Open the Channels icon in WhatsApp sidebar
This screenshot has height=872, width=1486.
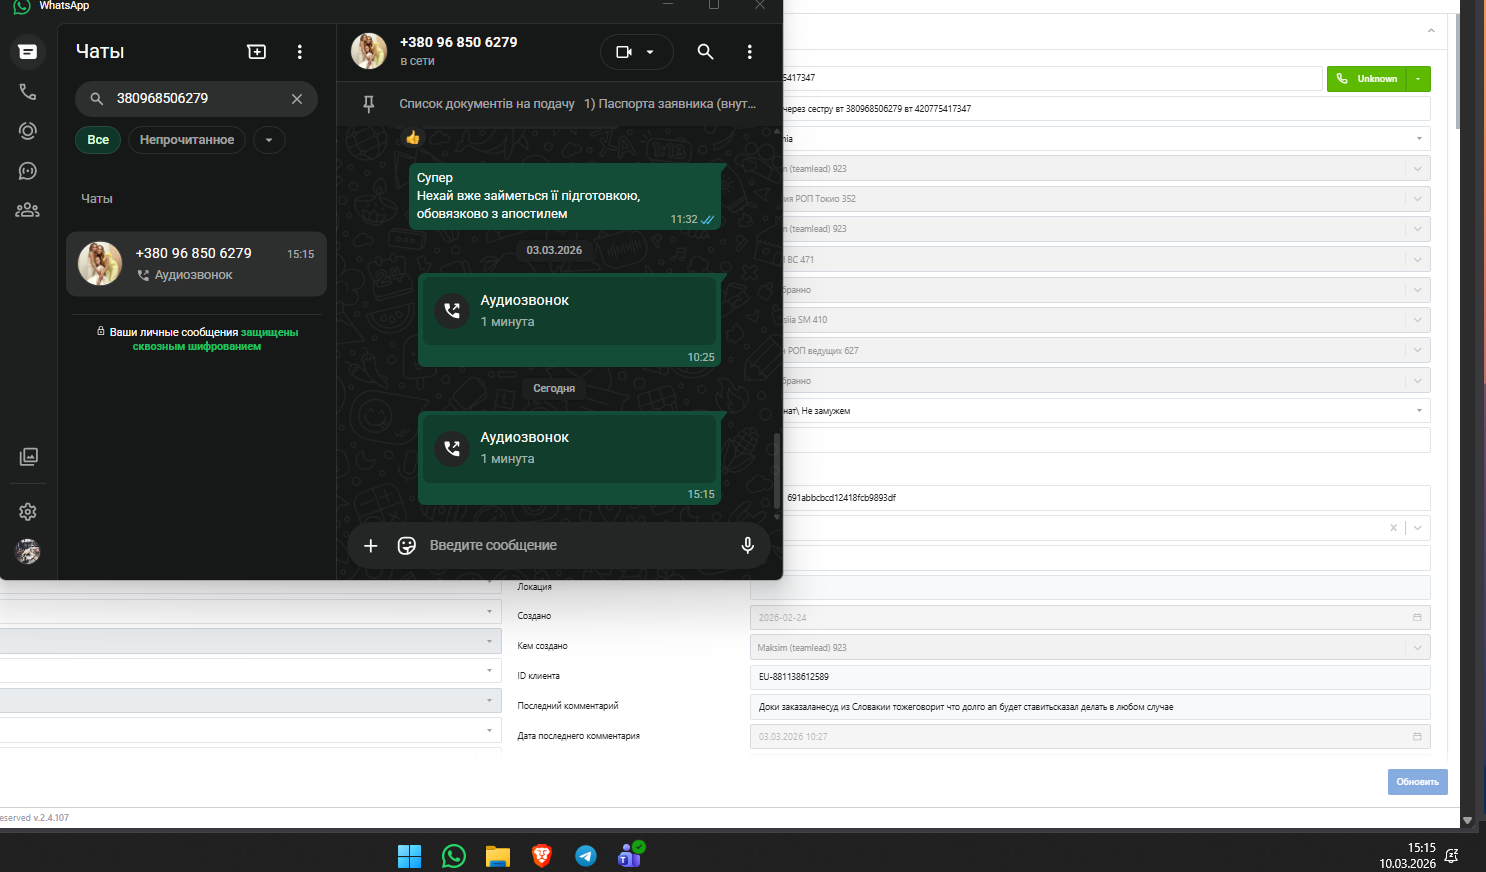coord(28,171)
